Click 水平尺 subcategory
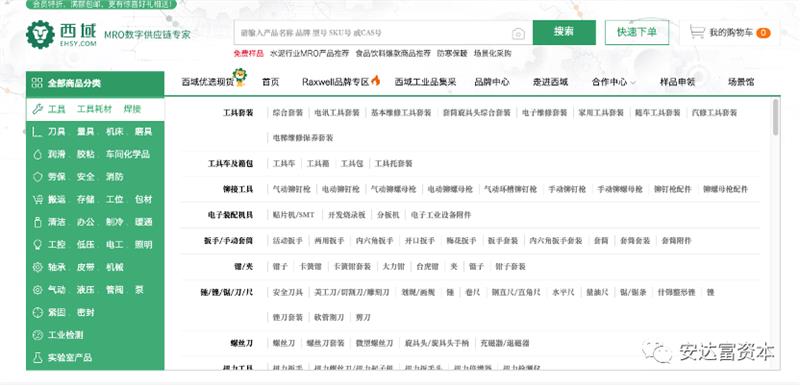This screenshot has width=800, height=386. click(563, 293)
